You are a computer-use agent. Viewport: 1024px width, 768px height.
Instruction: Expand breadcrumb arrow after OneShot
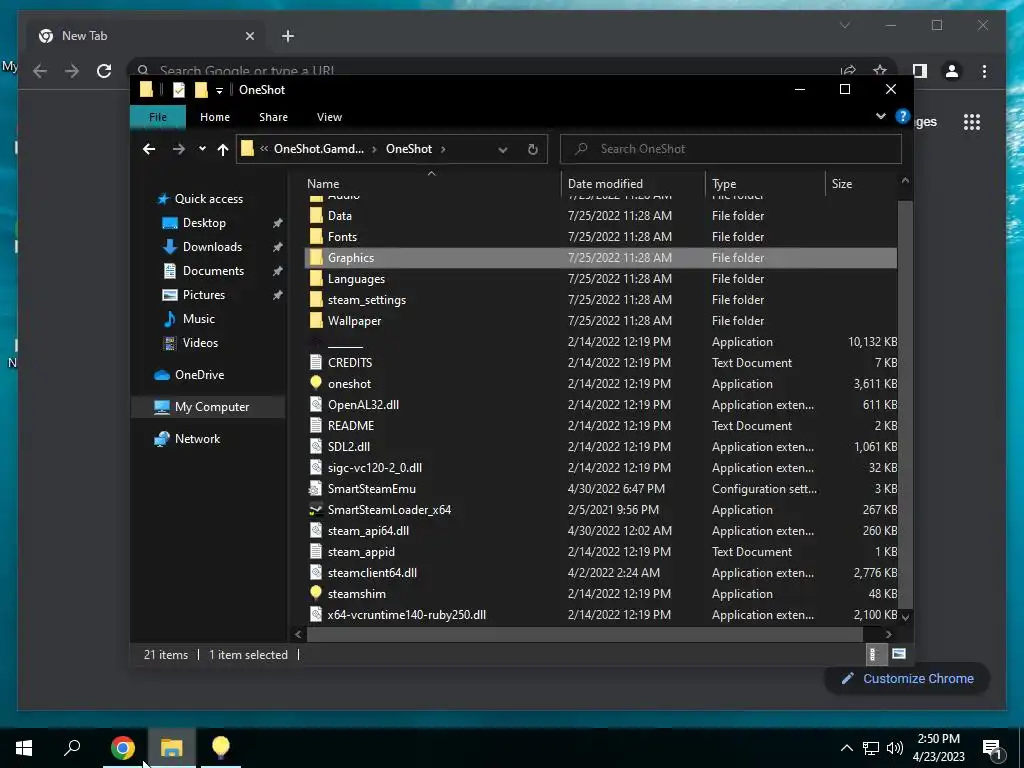[443, 149]
